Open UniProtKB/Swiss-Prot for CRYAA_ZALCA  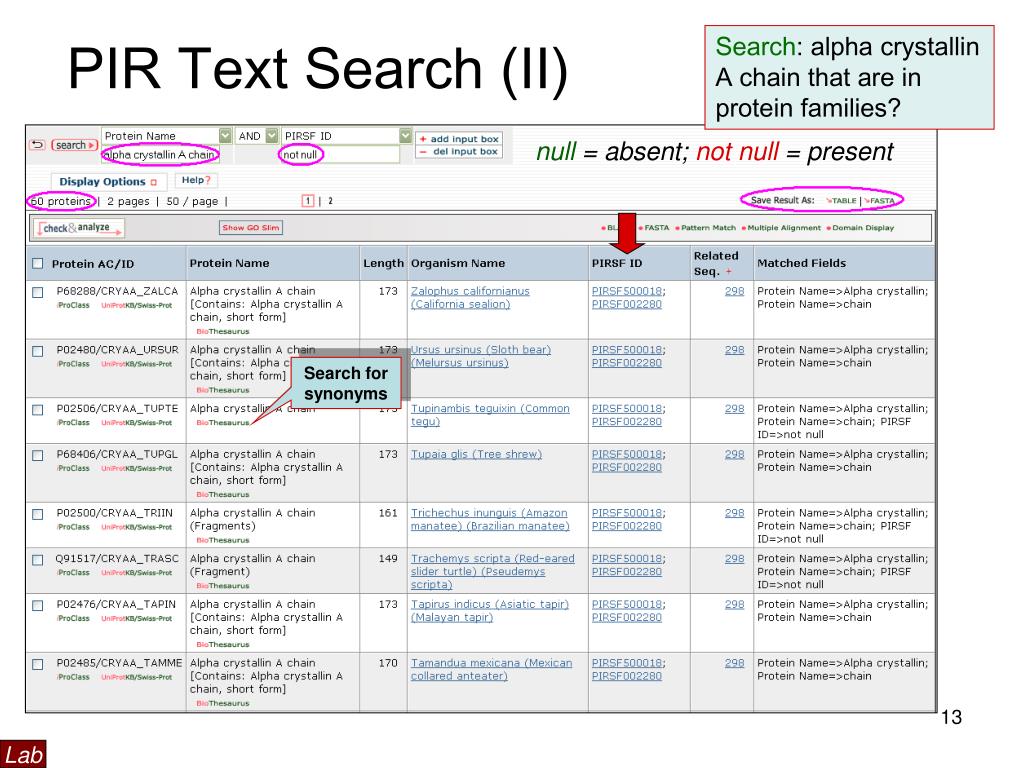point(136,305)
